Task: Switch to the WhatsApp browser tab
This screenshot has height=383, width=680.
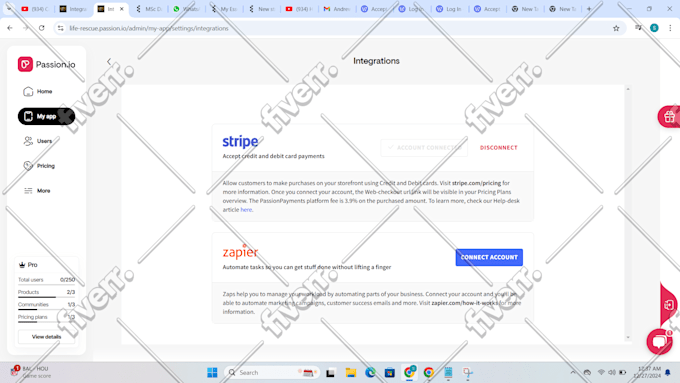Action: [x=186, y=9]
